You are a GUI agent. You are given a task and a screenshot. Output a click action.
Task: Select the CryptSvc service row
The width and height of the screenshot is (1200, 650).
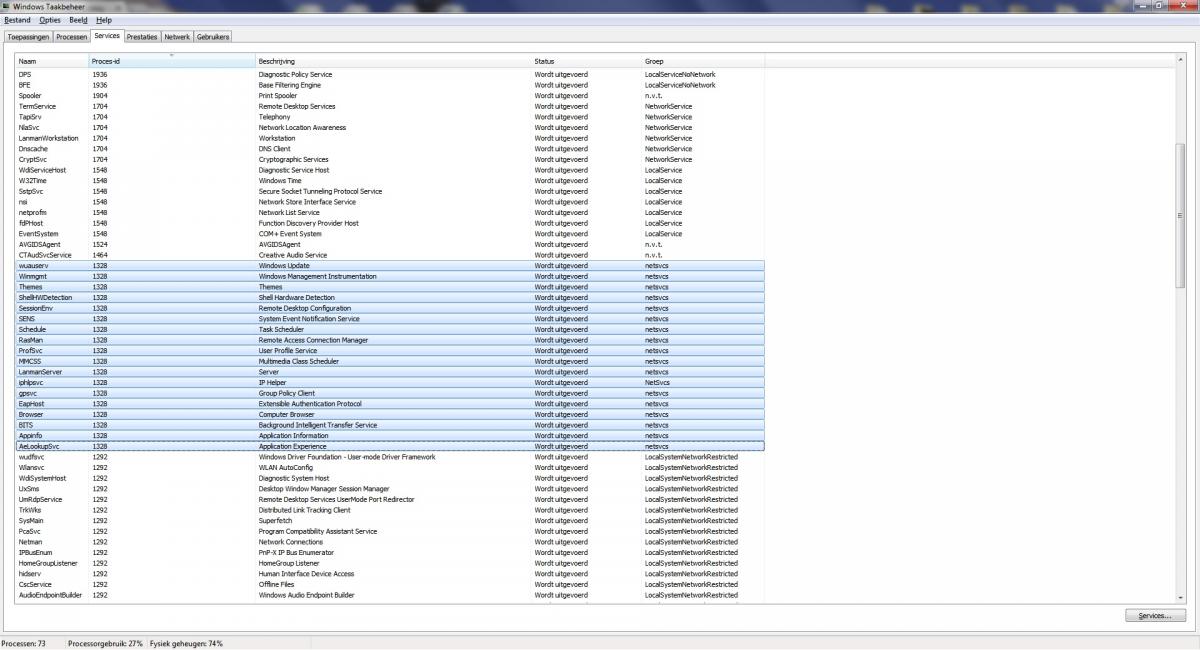point(391,159)
